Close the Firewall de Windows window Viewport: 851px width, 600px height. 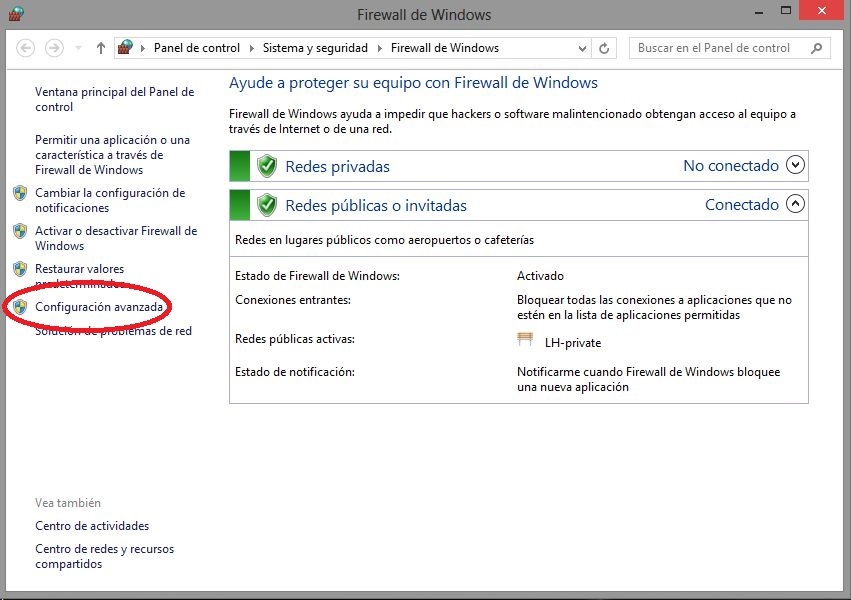point(822,11)
